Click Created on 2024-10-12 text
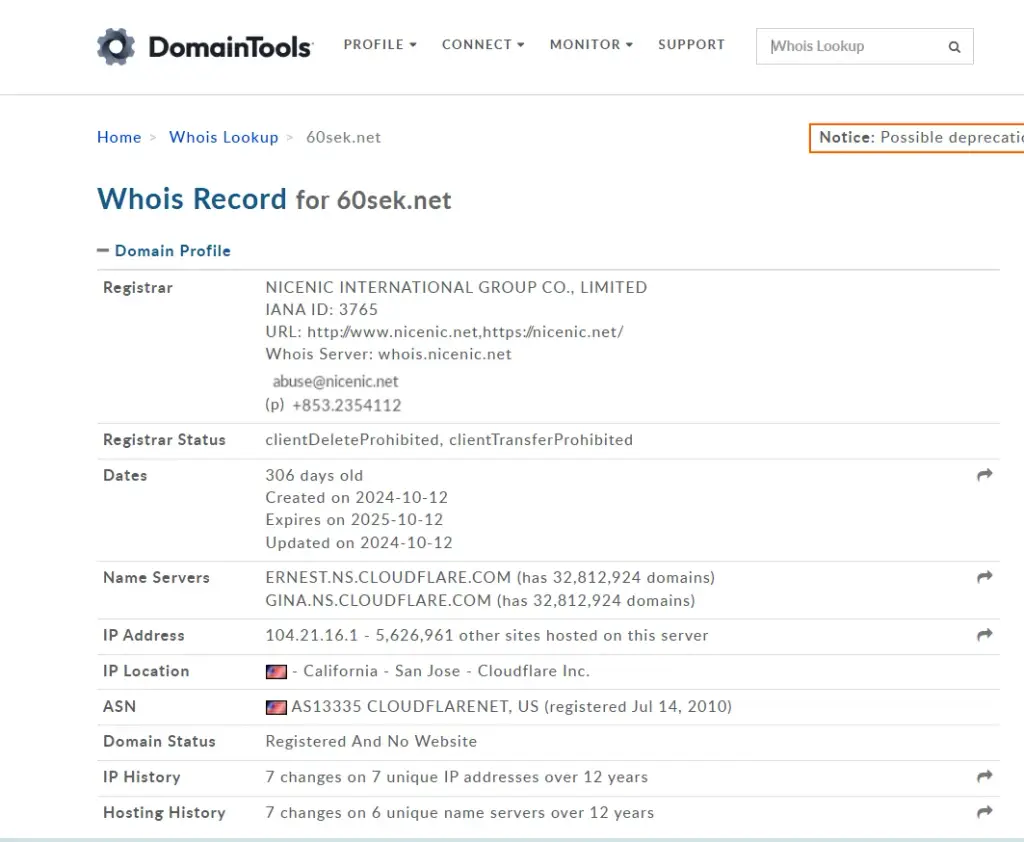The image size is (1024, 842). (357, 498)
